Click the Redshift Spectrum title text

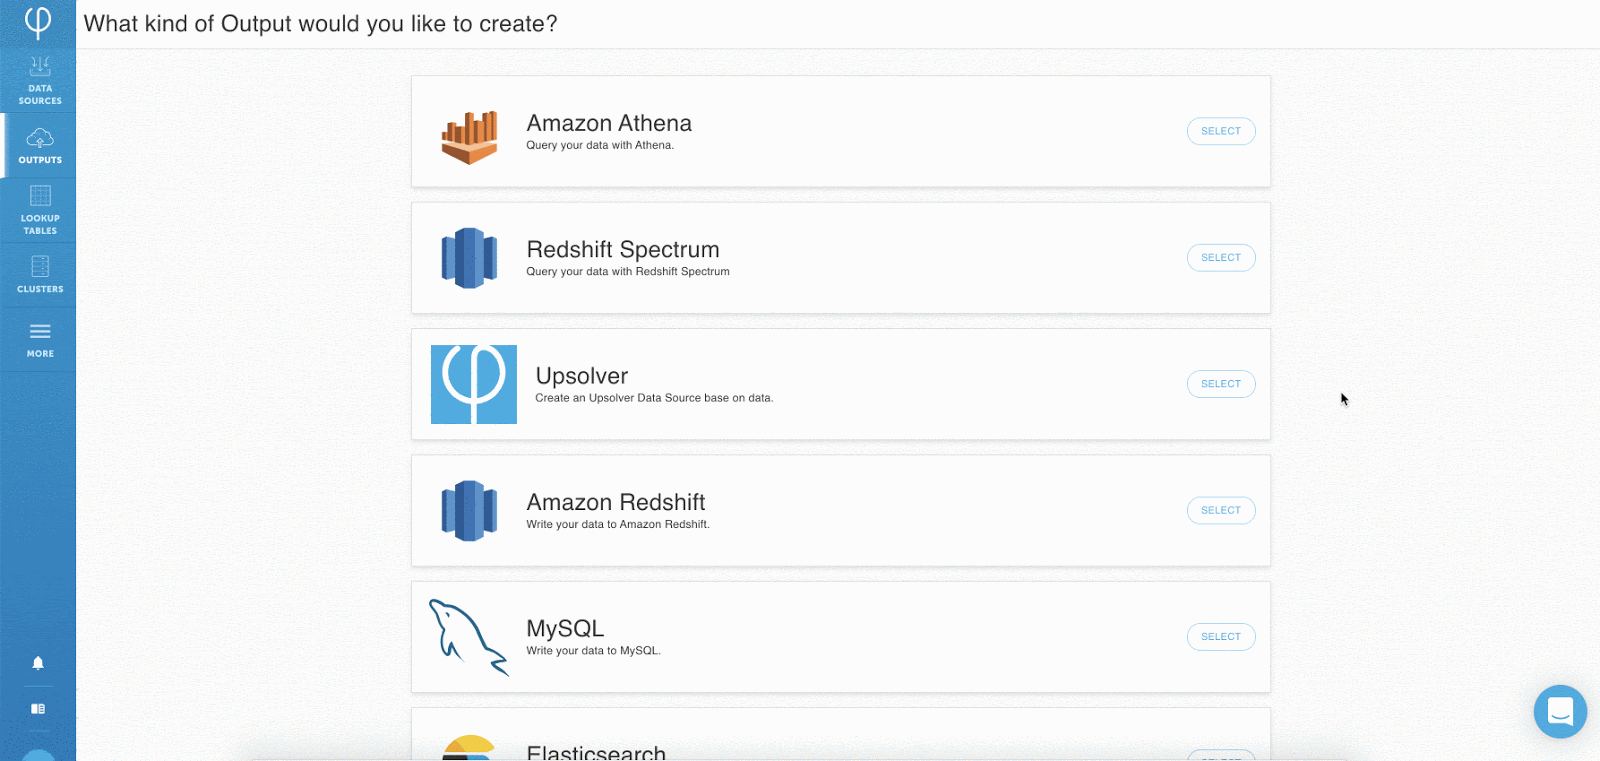623,250
